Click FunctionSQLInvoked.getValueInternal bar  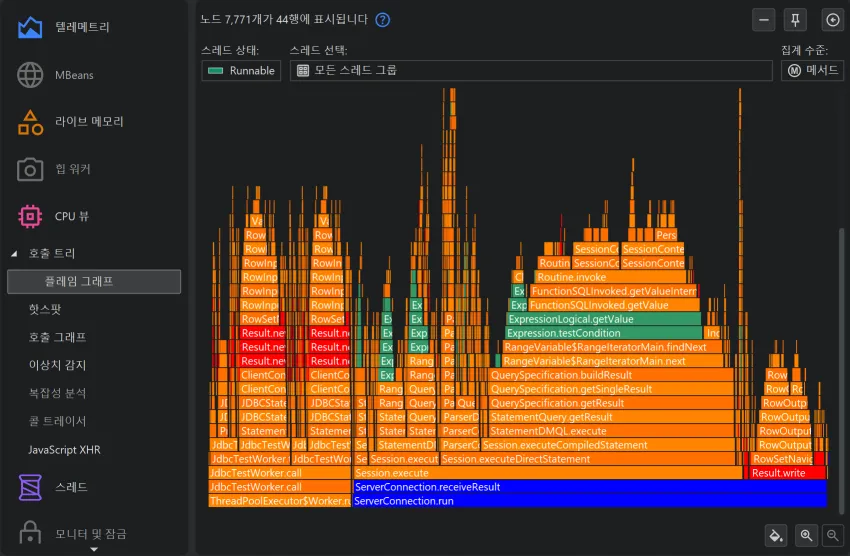click(x=614, y=291)
